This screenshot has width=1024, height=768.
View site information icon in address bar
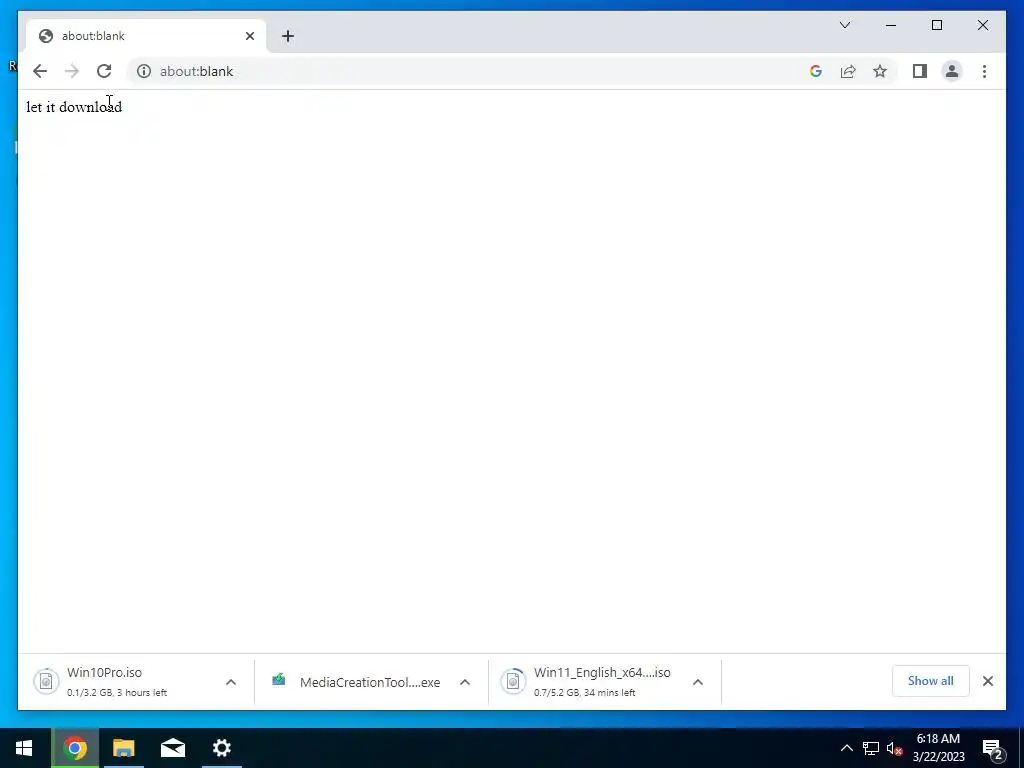pyautogui.click(x=144, y=71)
